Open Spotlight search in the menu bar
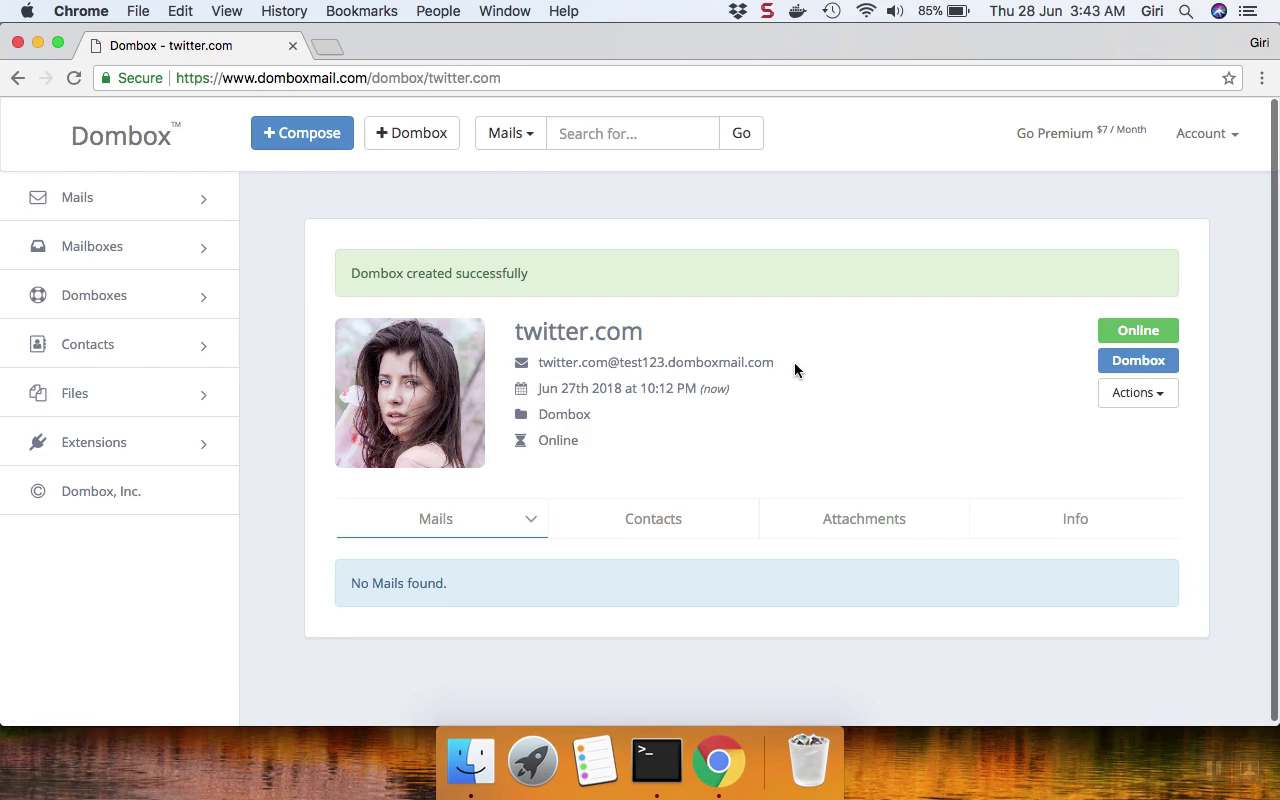Image resolution: width=1280 pixels, height=800 pixels. click(x=1186, y=11)
